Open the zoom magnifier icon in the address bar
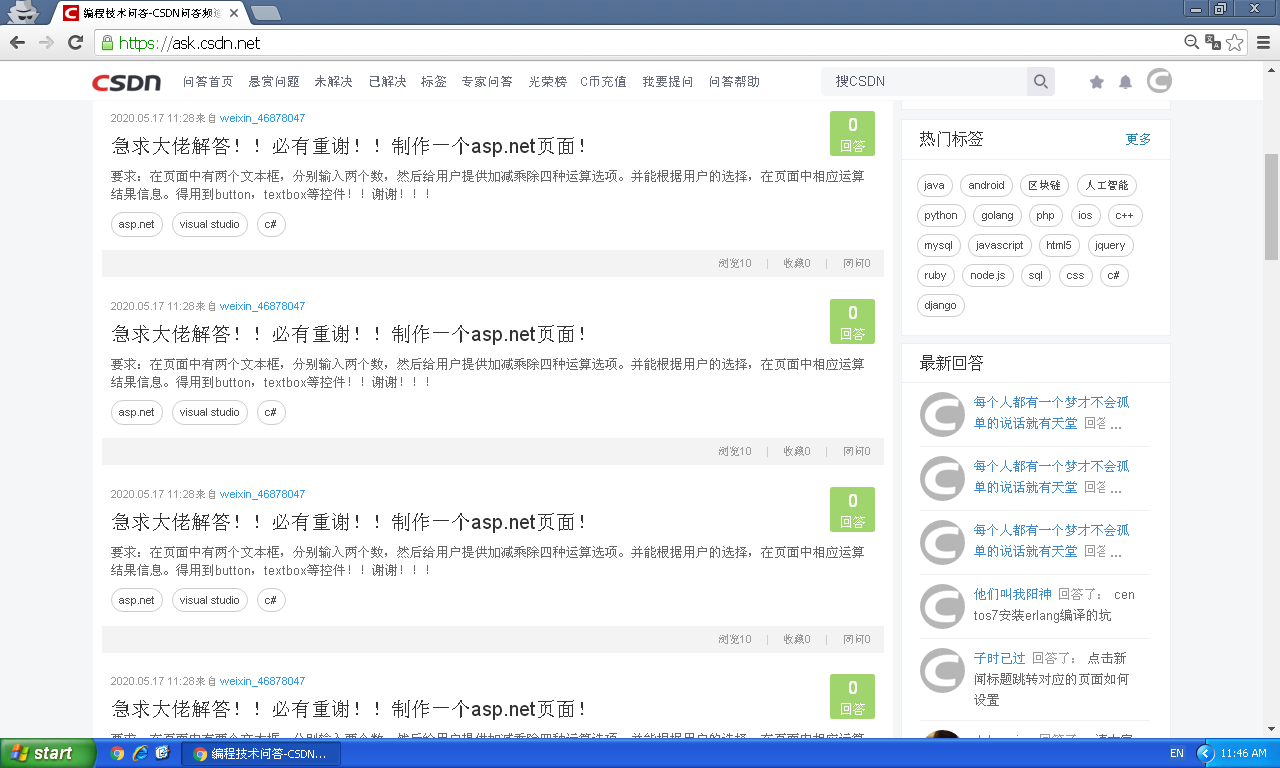Image resolution: width=1280 pixels, height=768 pixels. (x=1191, y=42)
